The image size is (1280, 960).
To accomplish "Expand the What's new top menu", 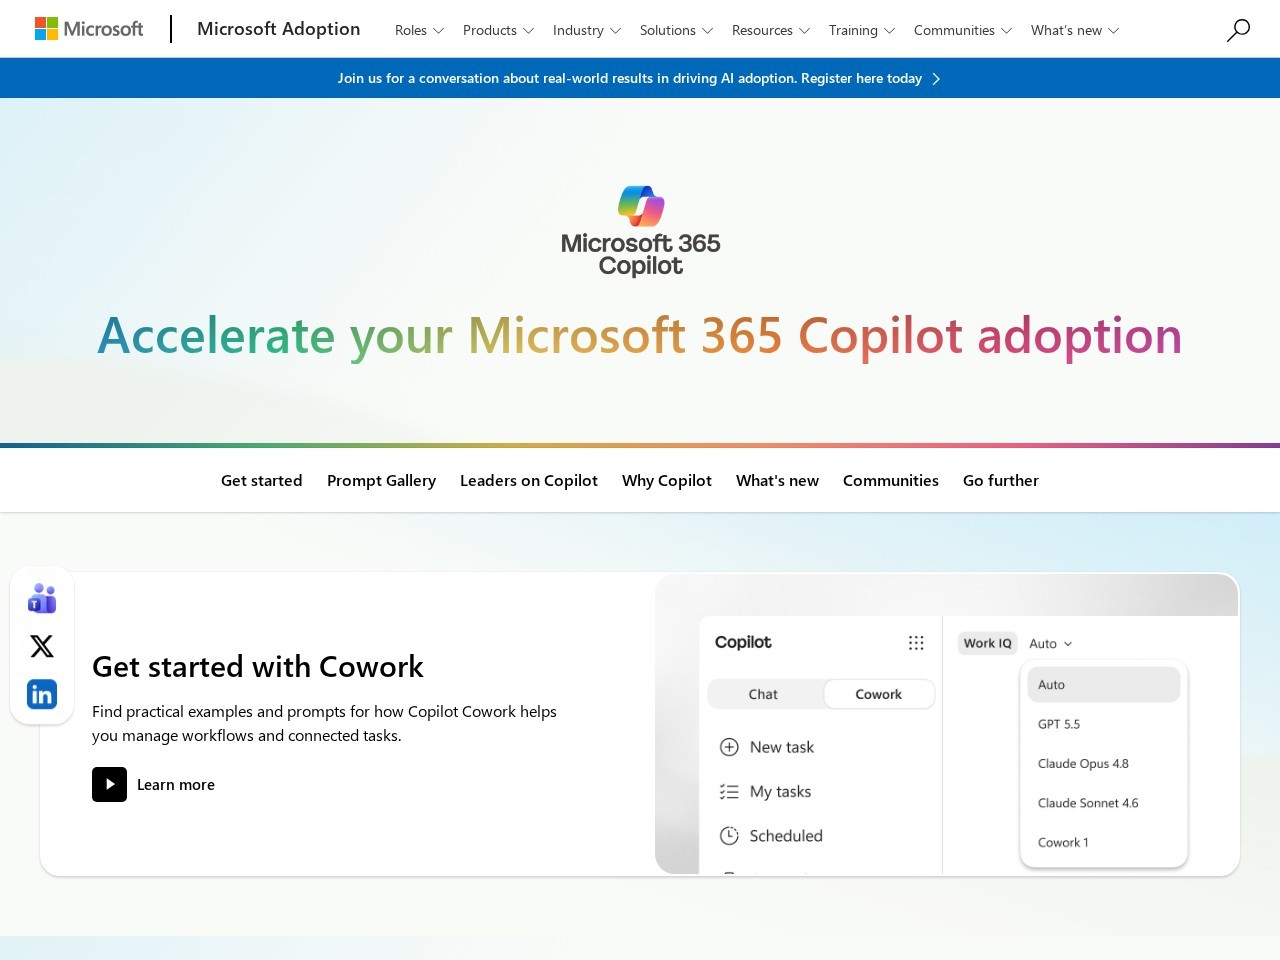I will (1075, 30).
